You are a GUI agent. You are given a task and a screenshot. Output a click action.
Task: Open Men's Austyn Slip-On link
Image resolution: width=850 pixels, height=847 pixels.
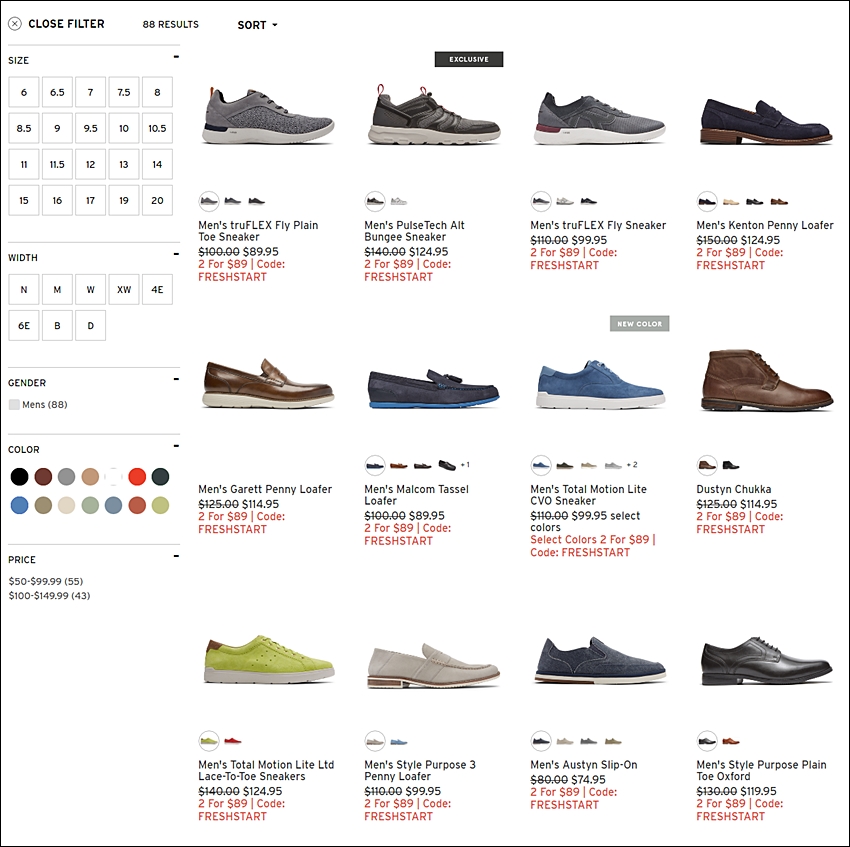(584, 765)
